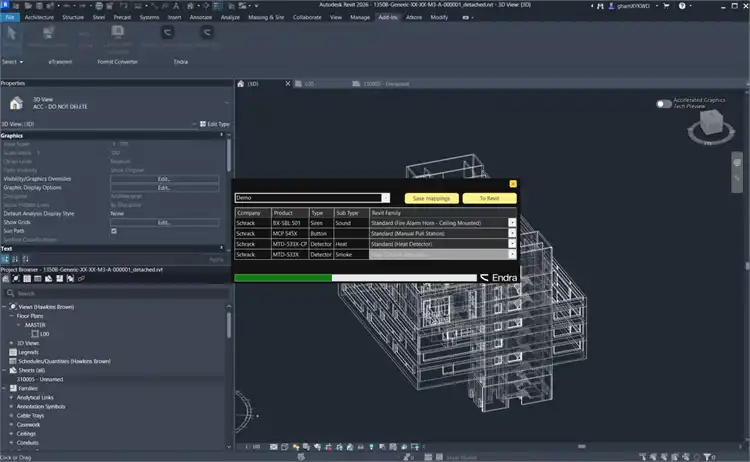Click Edit for Show Grids
This screenshot has height=462, width=750.
click(x=165, y=222)
